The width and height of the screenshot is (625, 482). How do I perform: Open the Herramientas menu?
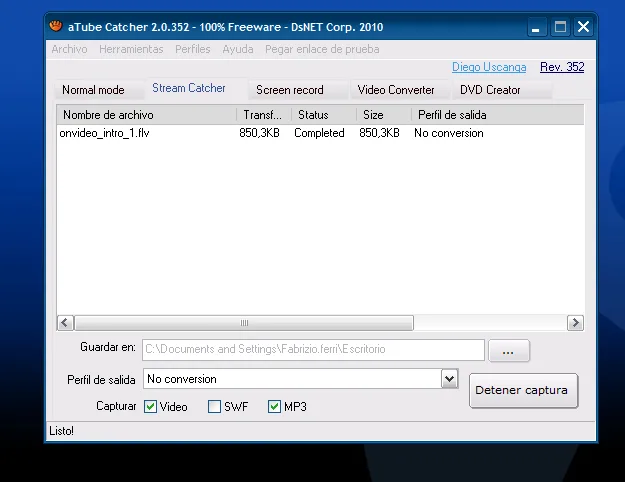131,49
